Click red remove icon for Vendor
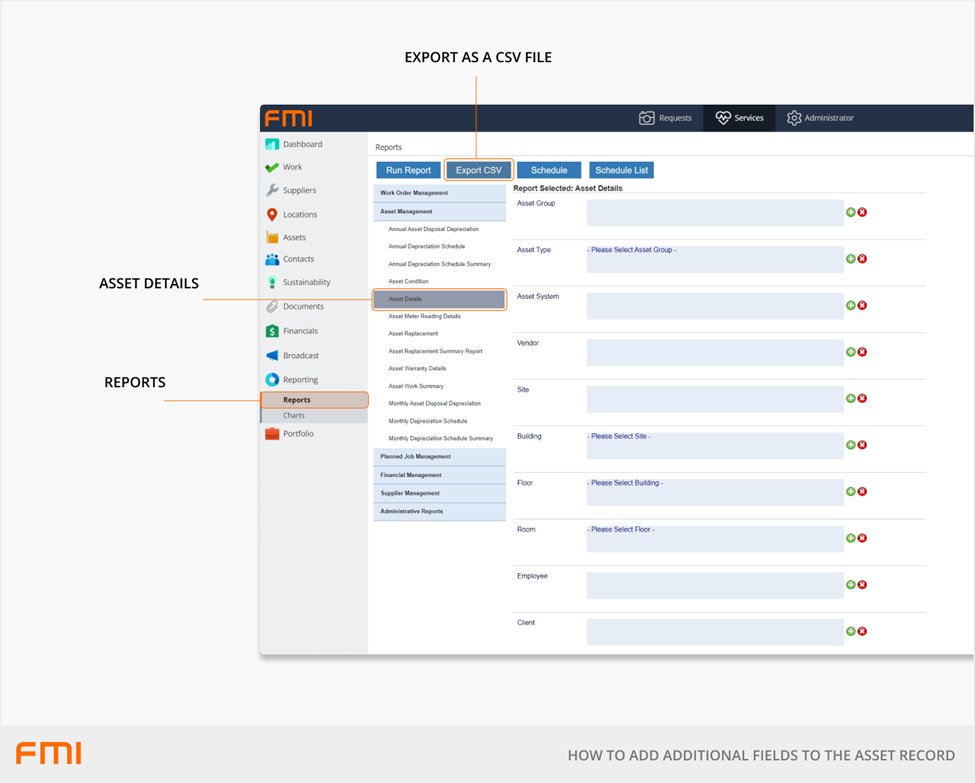 coord(862,352)
